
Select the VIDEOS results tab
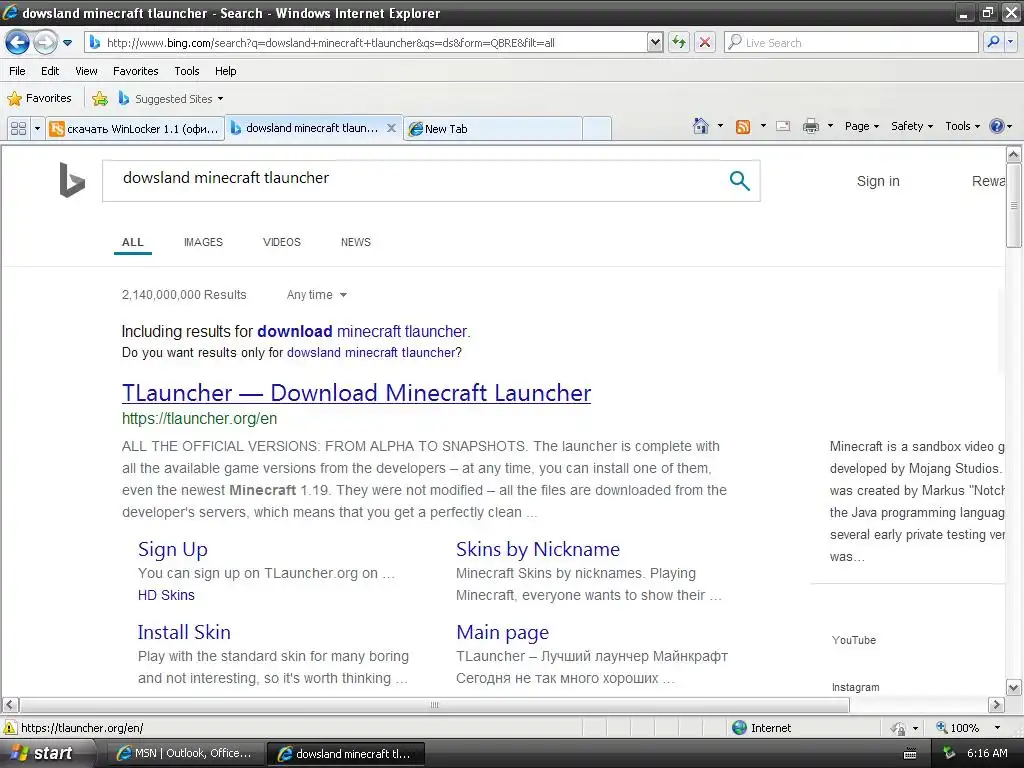tap(281, 242)
